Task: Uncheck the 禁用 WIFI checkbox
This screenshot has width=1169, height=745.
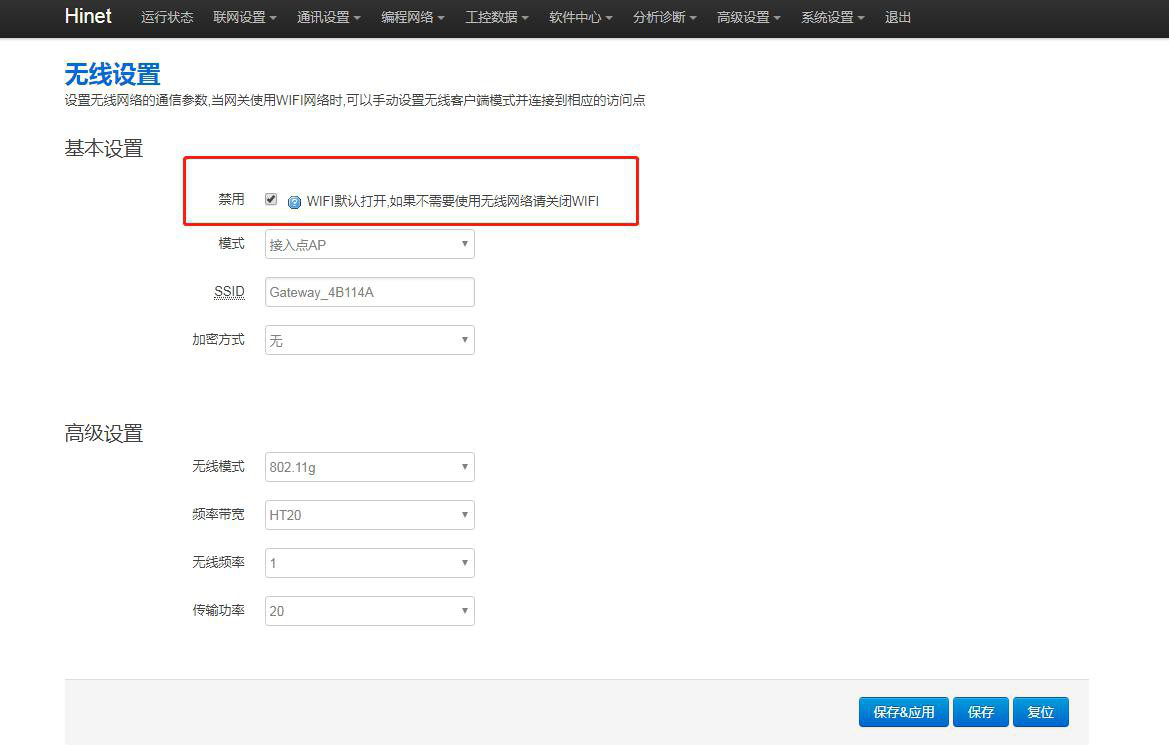Action: click(270, 199)
